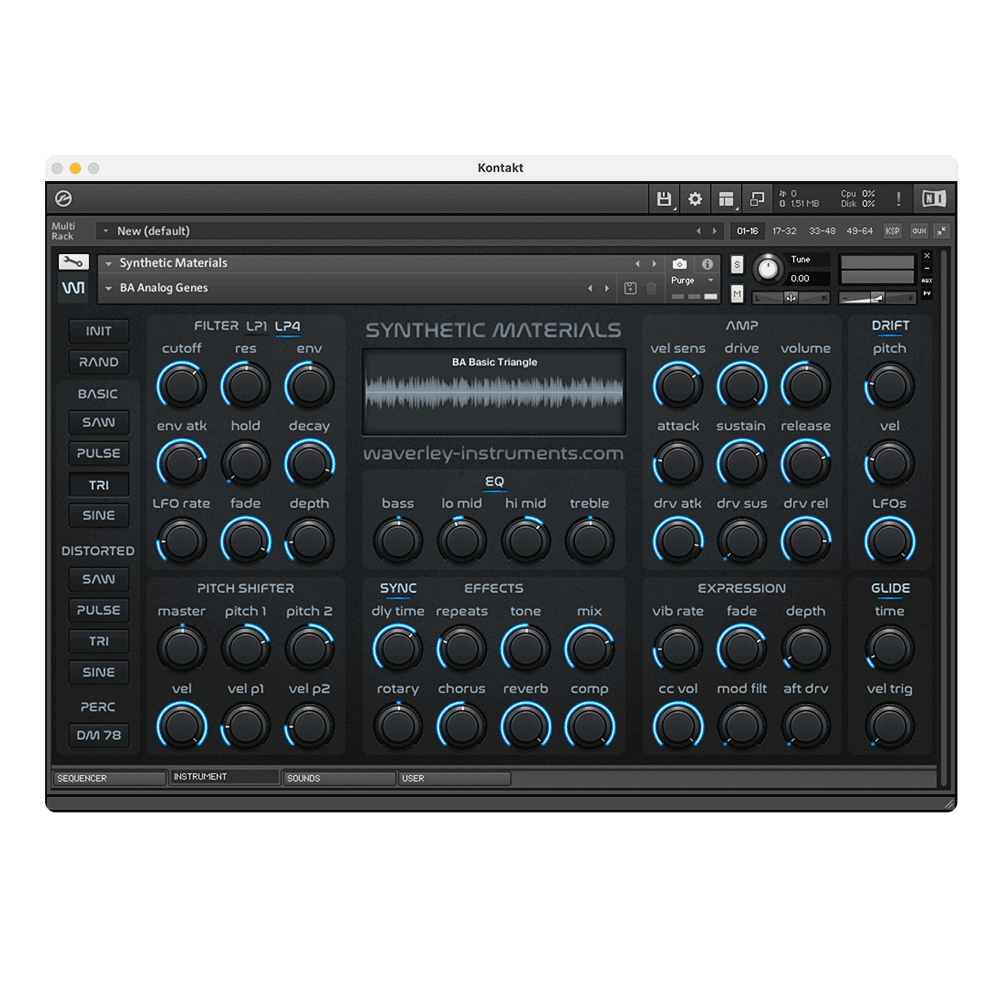Click the filter cutoff knob
The width and height of the screenshot is (1000, 1000).
[x=182, y=386]
